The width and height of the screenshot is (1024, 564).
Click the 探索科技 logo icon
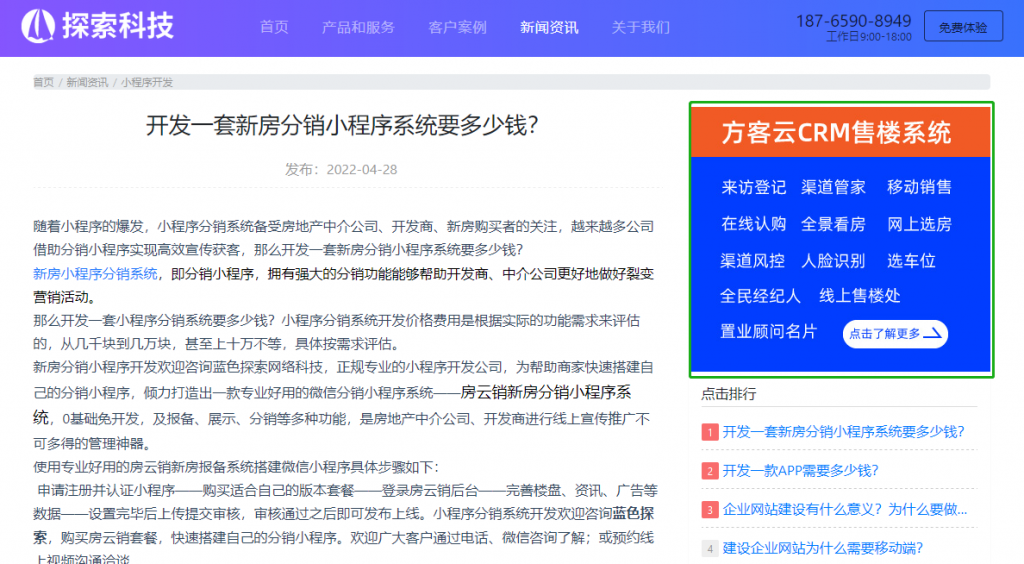point(38,26)
